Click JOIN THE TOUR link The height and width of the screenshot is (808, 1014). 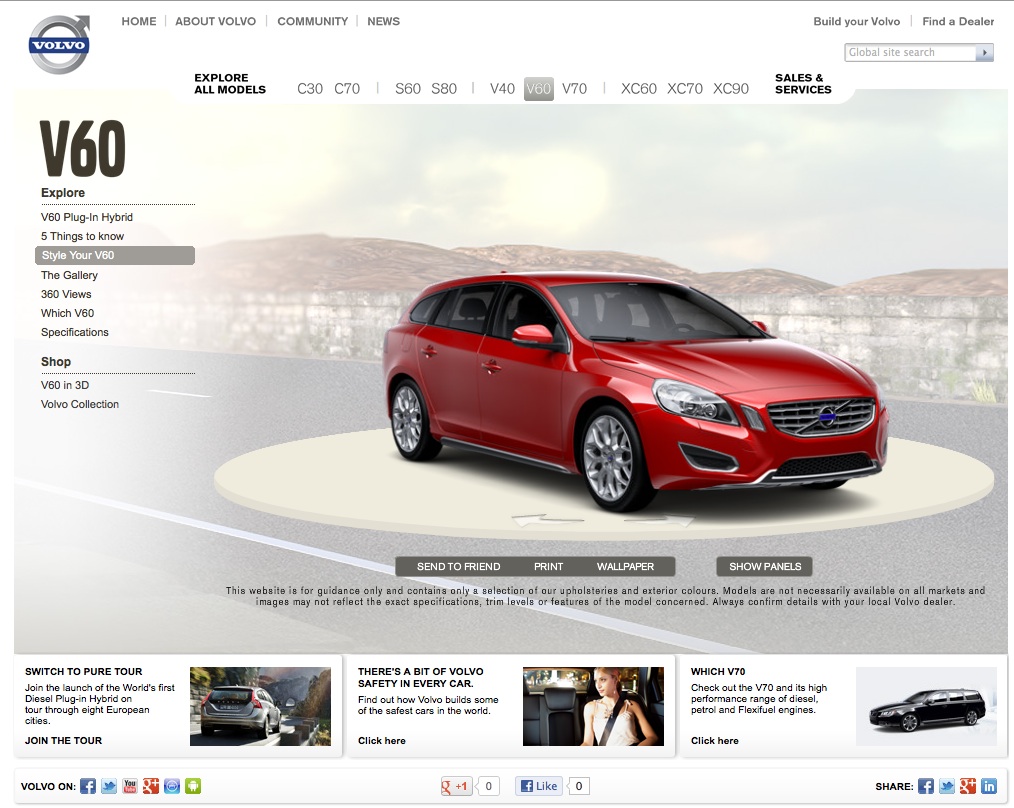[63, 740]
